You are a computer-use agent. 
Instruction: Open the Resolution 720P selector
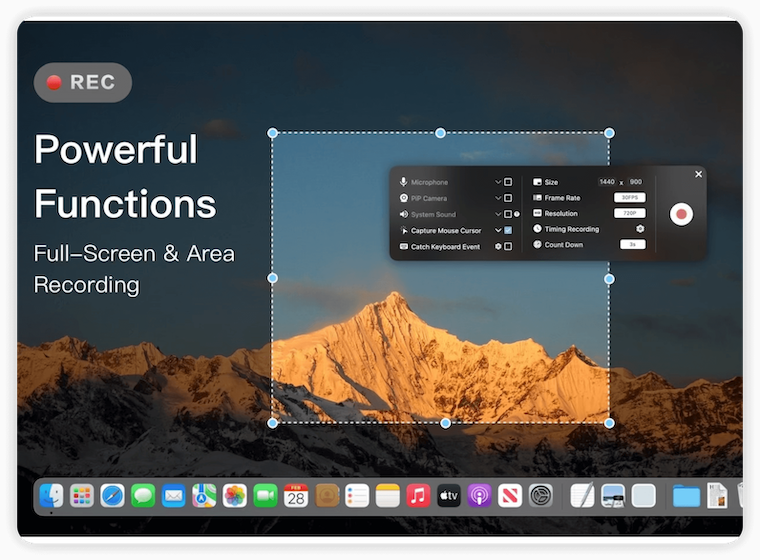point(629,213)
